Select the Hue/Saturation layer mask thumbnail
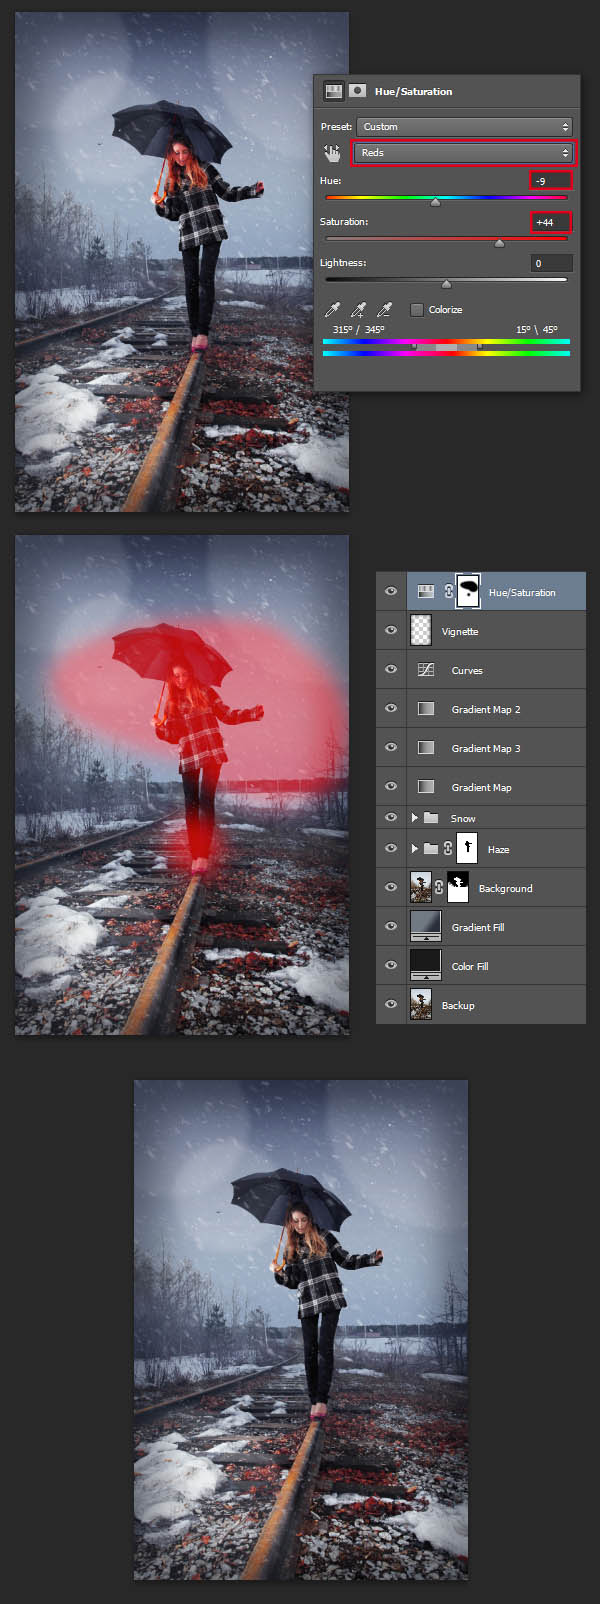Screen dimensions: 600x1604 [467, 592]
